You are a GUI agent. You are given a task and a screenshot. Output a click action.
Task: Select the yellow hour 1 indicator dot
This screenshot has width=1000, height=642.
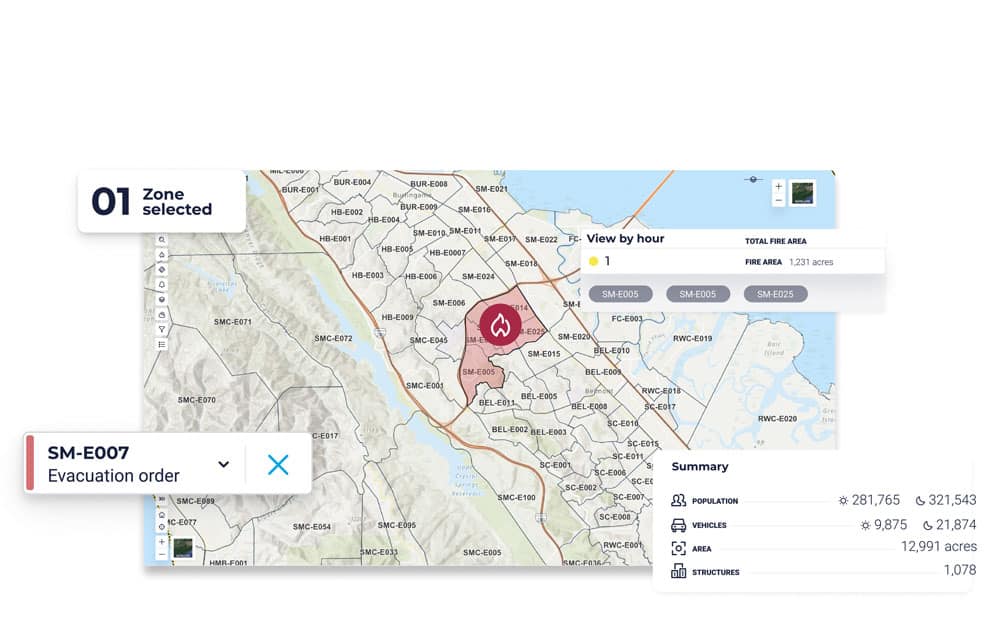click(x=593, y=262)
